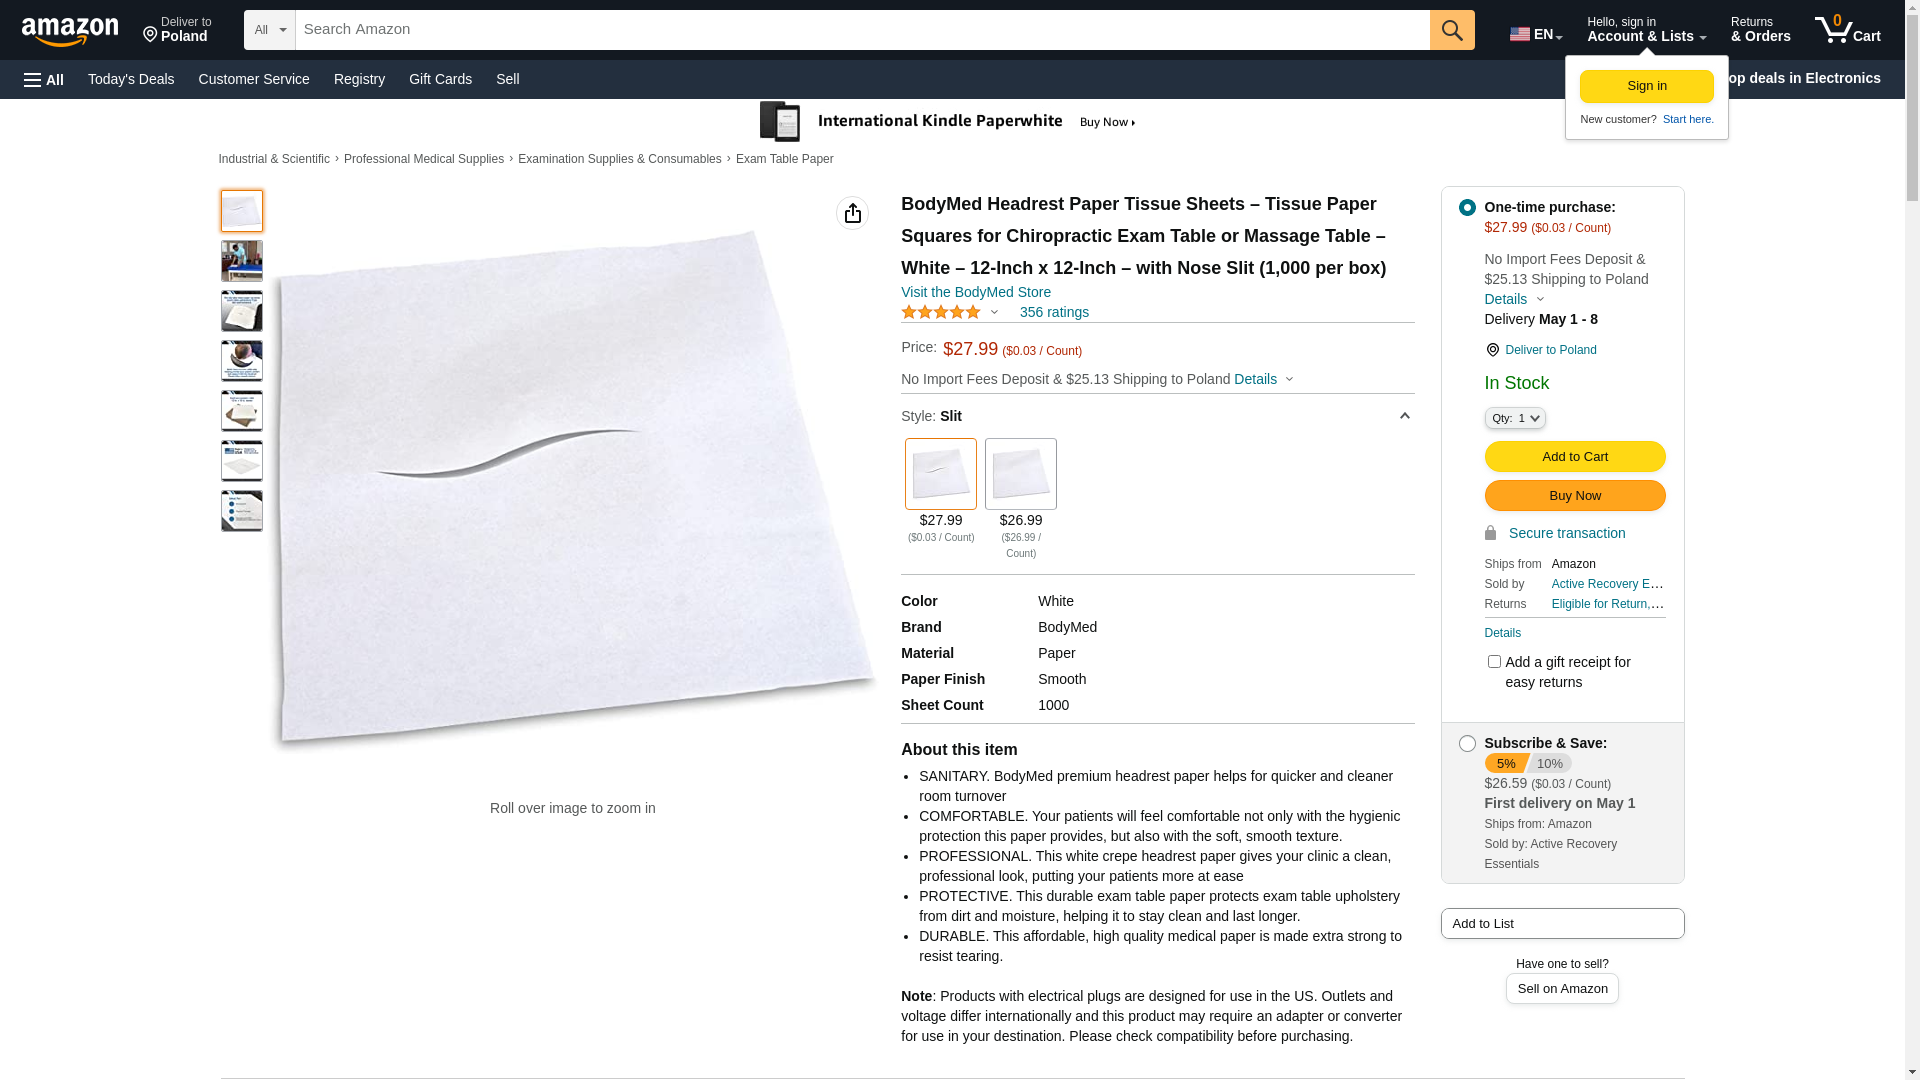Click the Amazon logo
The image size is (1920, 1080).
(70, 31)
